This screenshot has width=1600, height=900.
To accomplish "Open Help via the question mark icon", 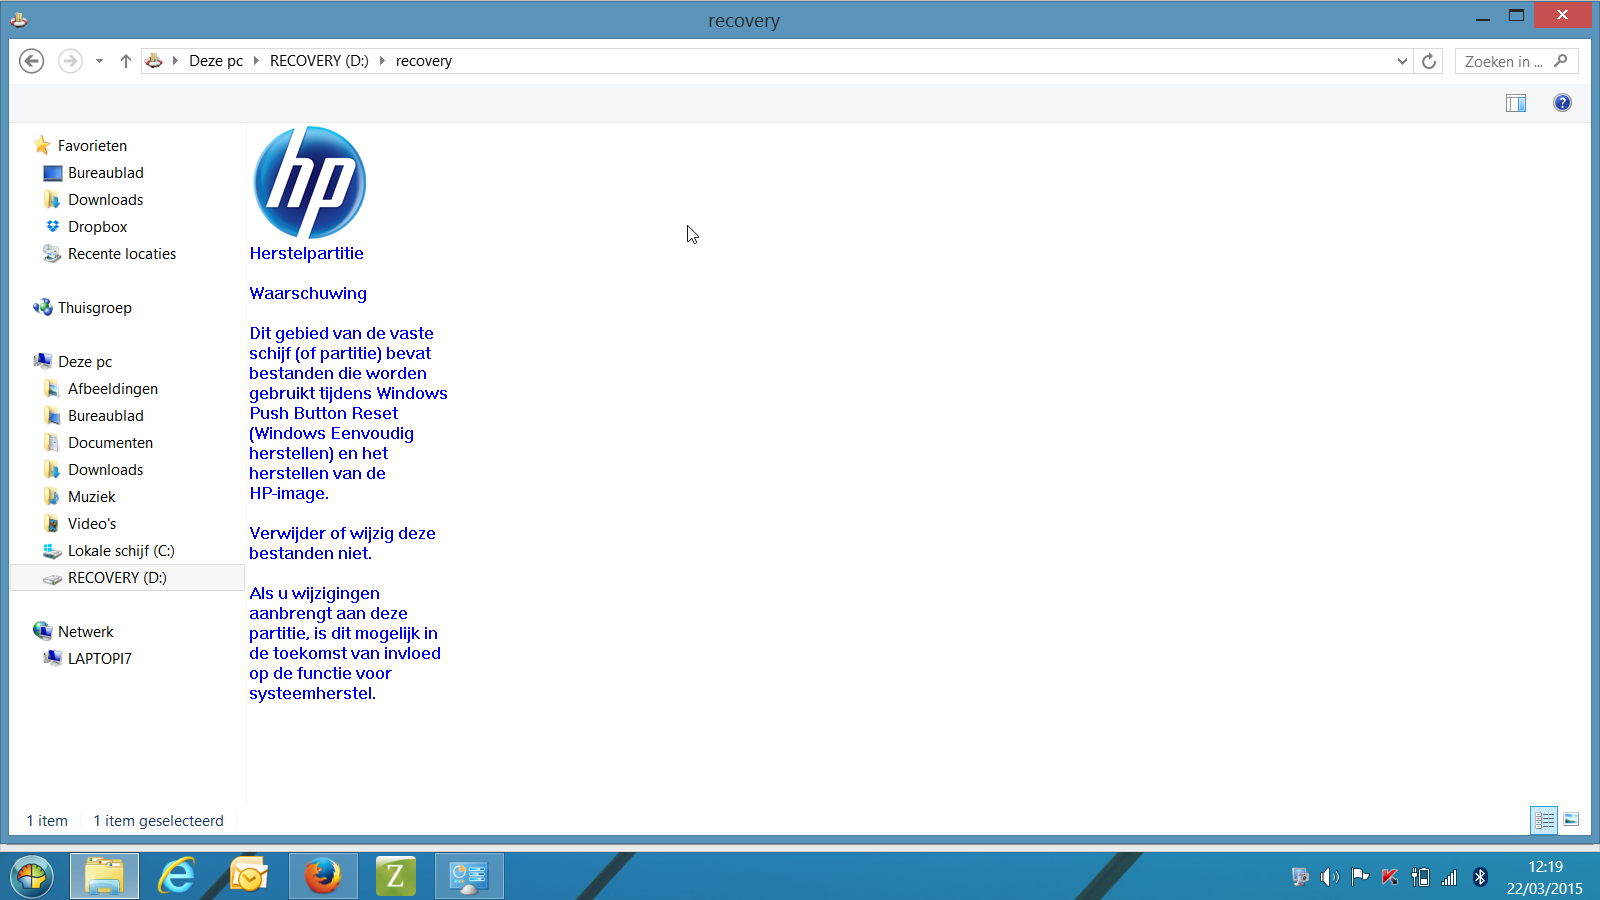I will click(x=1562, y=103).
